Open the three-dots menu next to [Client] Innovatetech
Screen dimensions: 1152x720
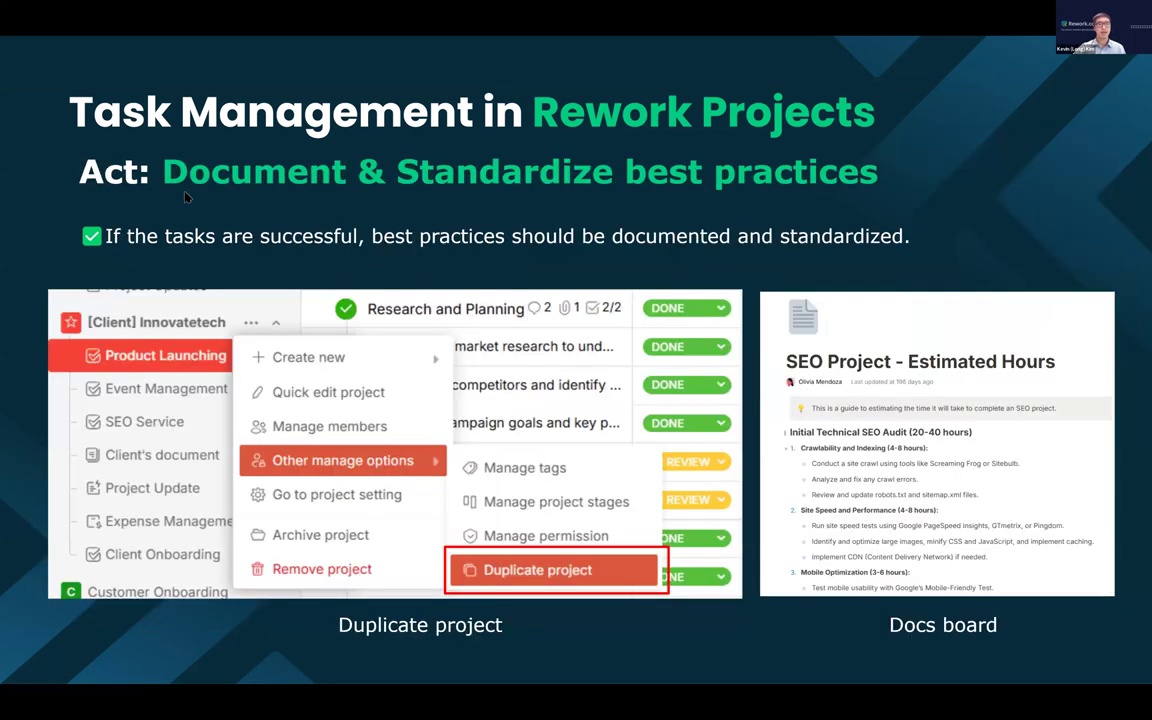pyautogui.click(x=251, y=323)
